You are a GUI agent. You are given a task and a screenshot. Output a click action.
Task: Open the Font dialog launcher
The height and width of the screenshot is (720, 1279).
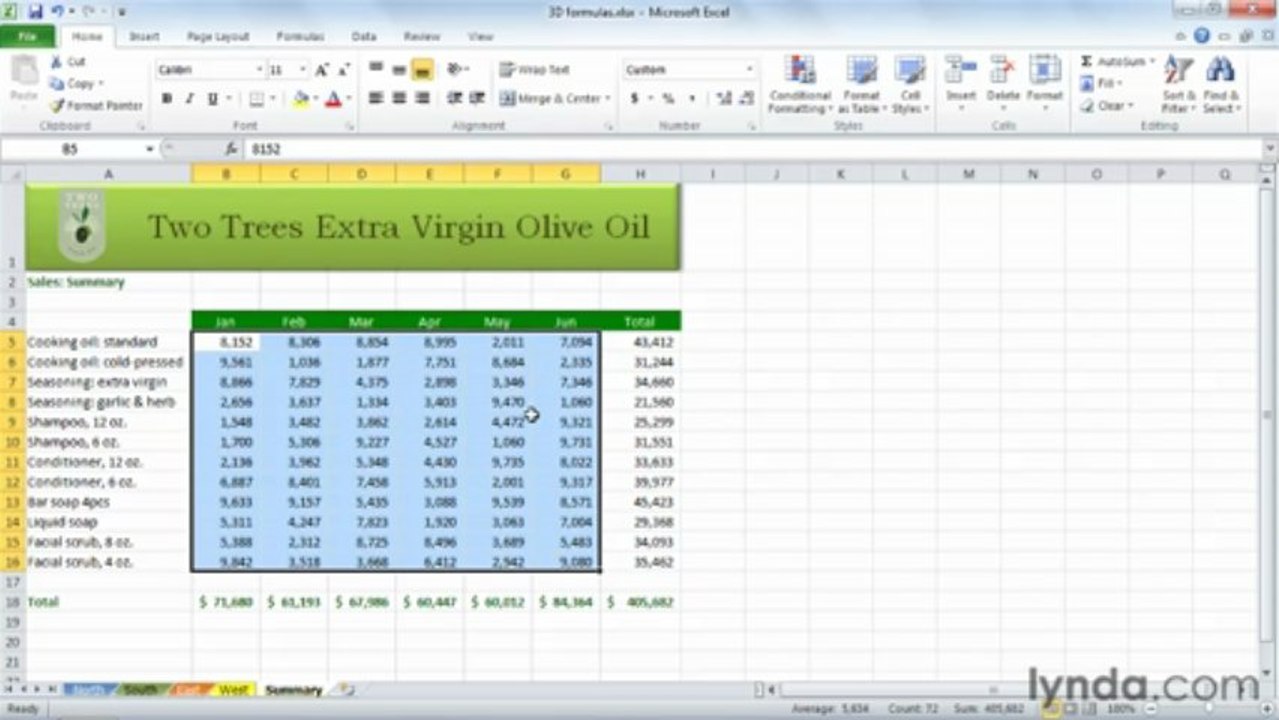pos(350,127)
